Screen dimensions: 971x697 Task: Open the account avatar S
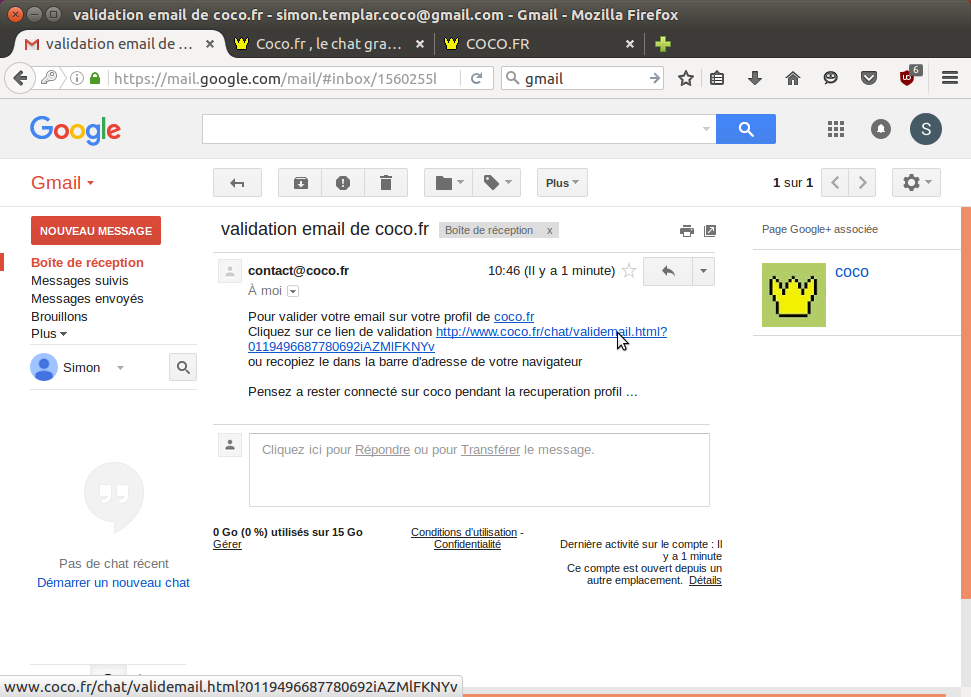926,129
